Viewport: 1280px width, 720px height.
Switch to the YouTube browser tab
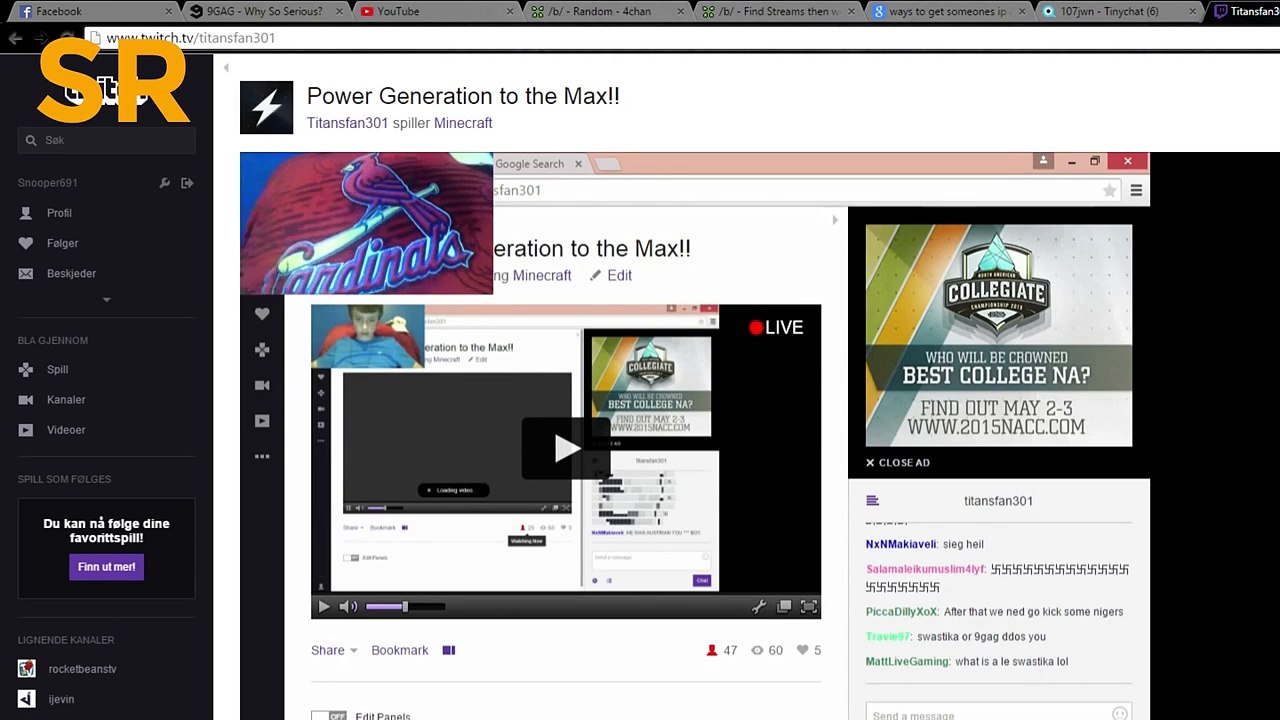point(437,11)
